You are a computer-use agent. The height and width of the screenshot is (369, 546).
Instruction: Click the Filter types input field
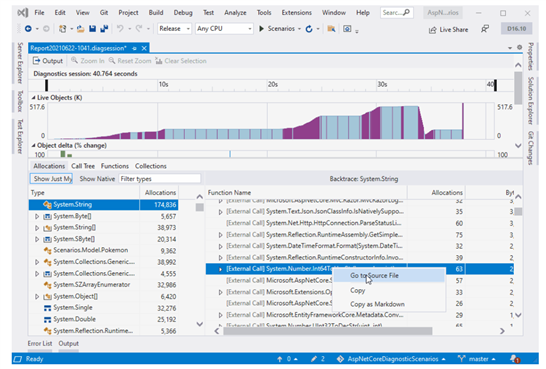tap(159, 179)
